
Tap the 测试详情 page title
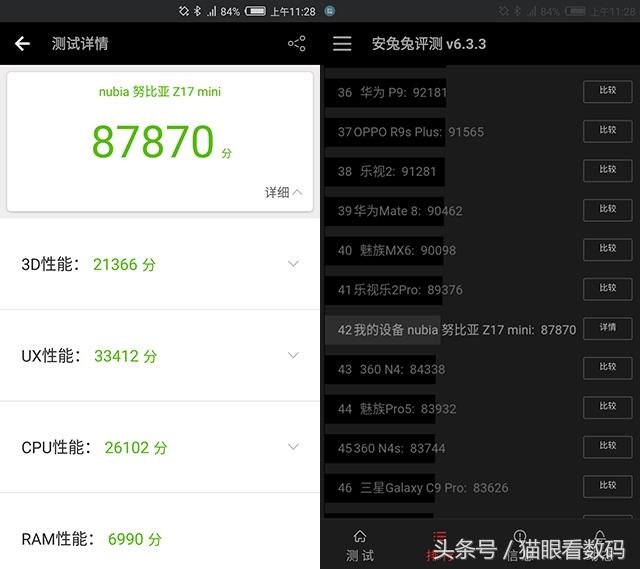click(80, 43)
